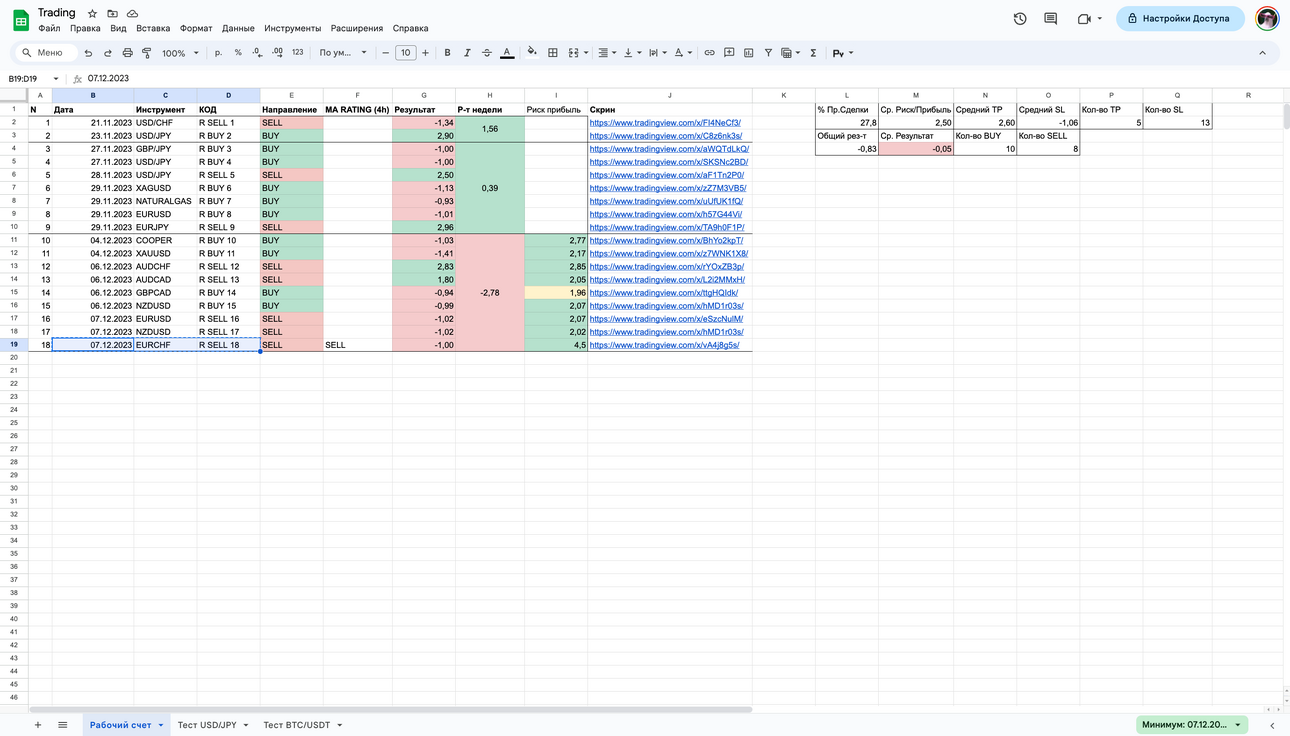Open name box dropdown arrow
The image size is (1290, 736).
(x=56, y=78)
